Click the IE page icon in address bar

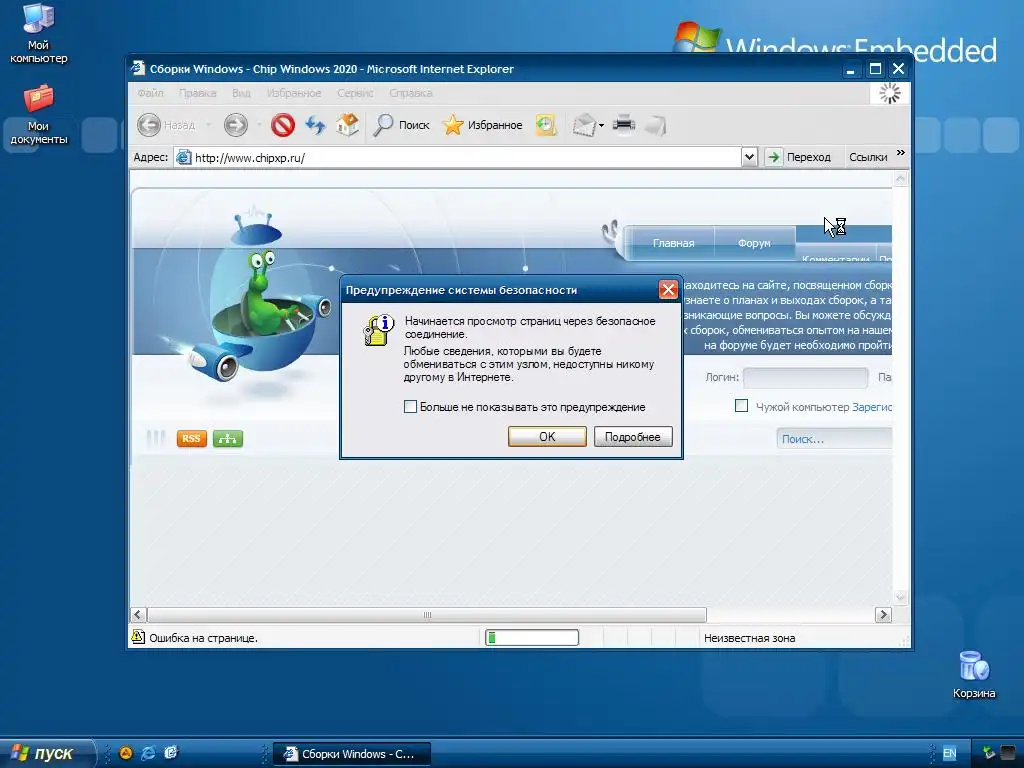point(184,157)
